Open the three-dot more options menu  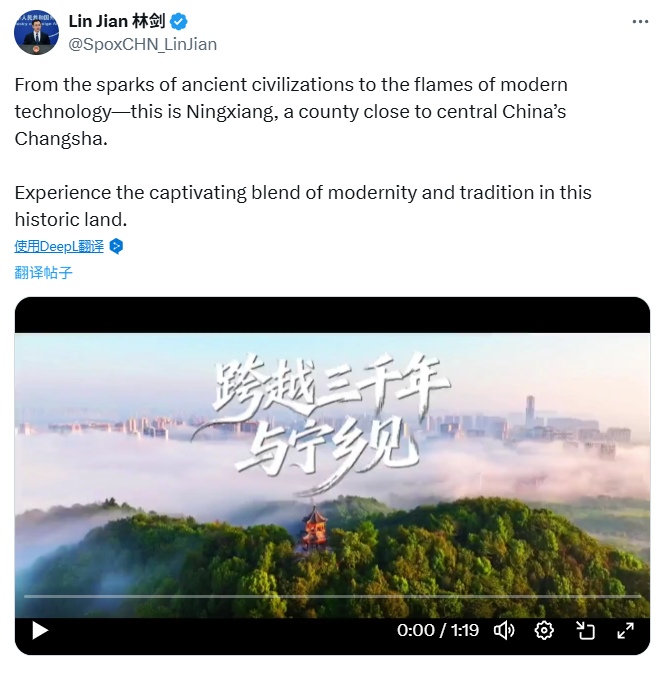[640, 22]
